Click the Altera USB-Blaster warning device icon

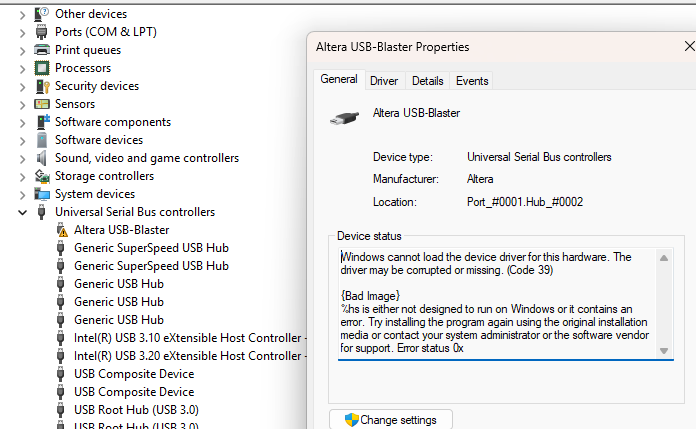pyautogui.click(x=61, y=230)
